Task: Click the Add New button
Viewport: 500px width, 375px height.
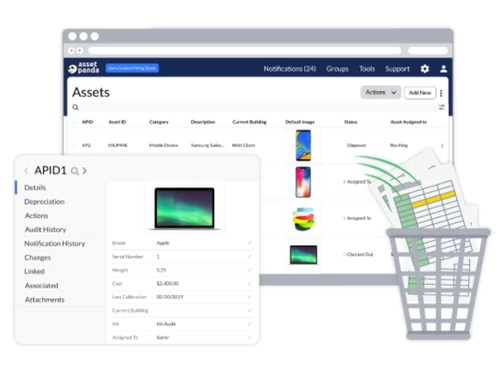Action: tap(420, 93)
